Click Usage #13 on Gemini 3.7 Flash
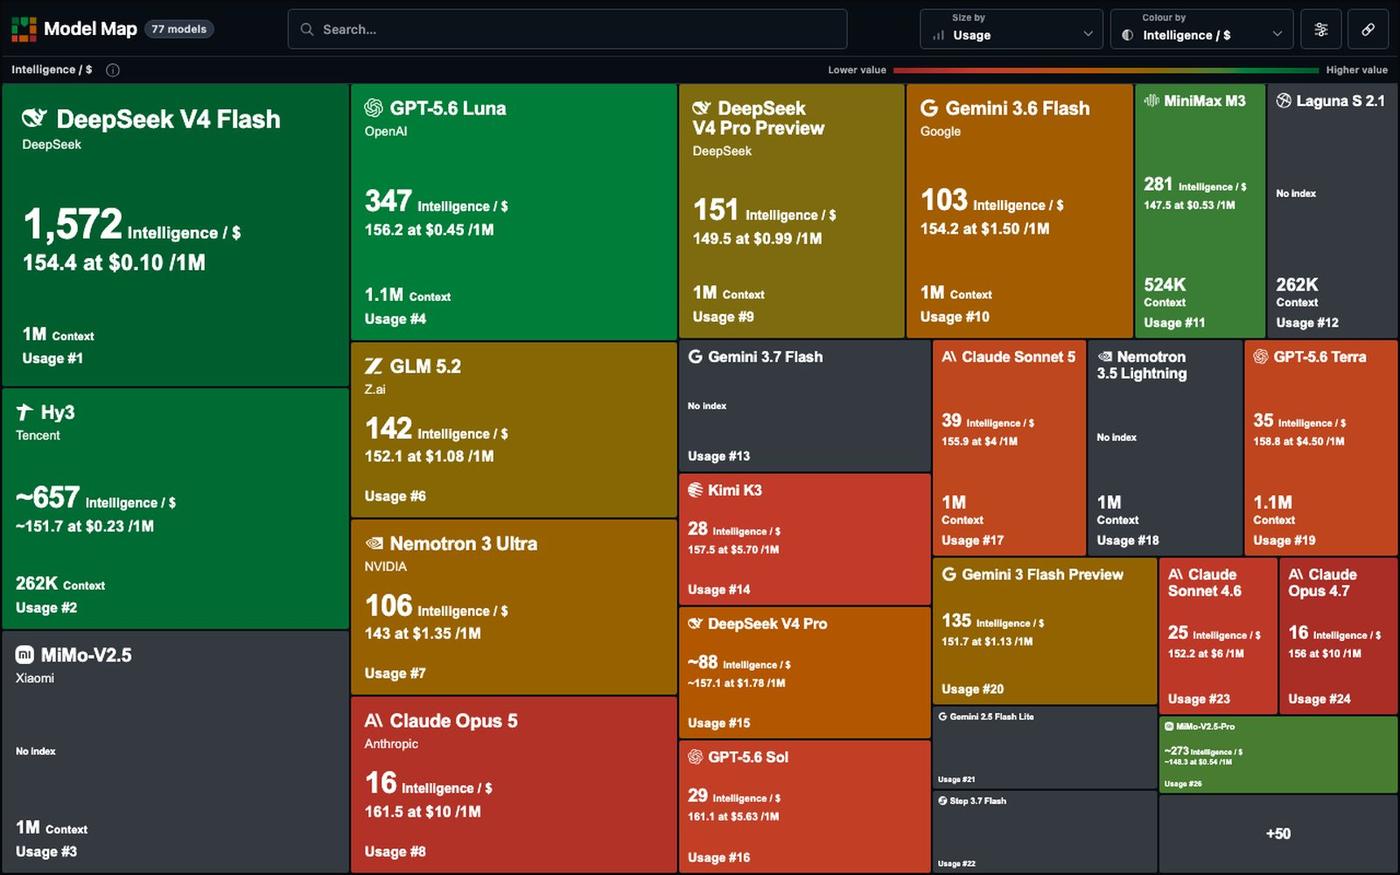 click(718, 456)
